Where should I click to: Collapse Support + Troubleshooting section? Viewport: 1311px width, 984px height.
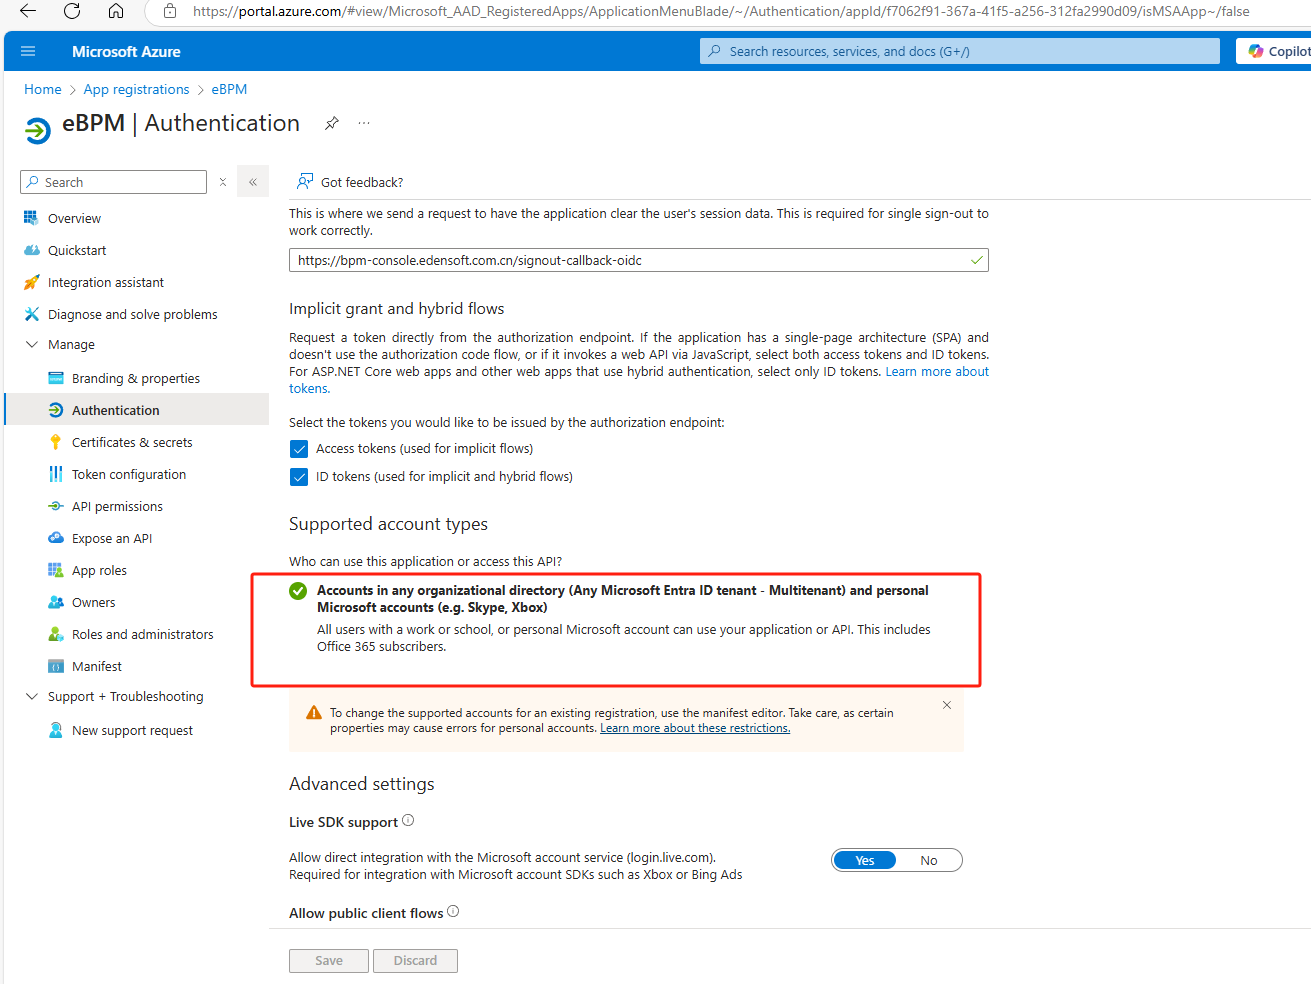(x=32, y=696)
